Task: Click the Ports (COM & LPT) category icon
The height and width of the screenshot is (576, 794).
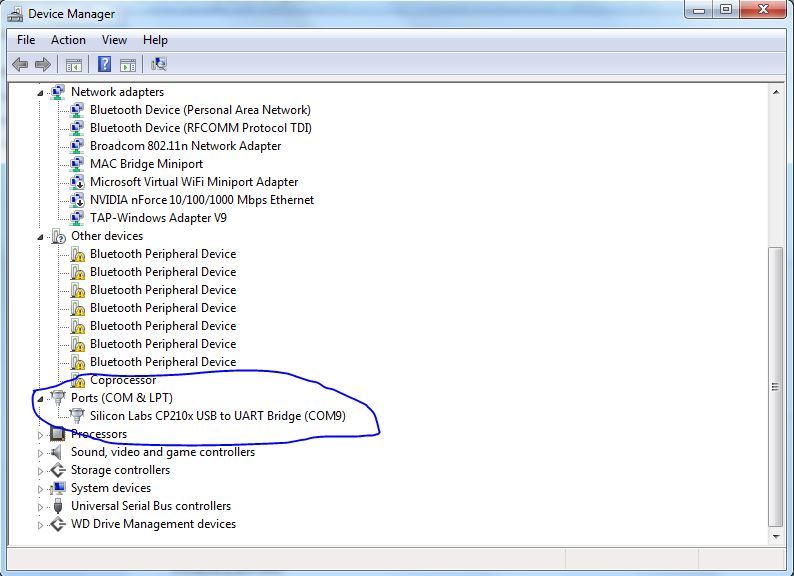Action: pos(58,398)
